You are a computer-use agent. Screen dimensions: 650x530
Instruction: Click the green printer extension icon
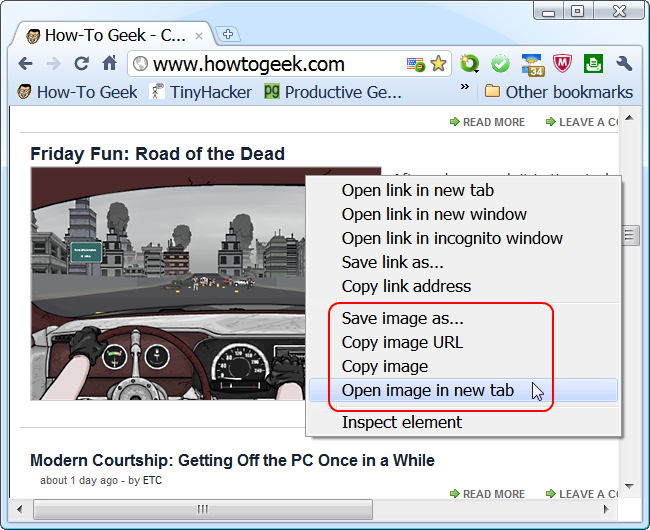tap(593, 63)
